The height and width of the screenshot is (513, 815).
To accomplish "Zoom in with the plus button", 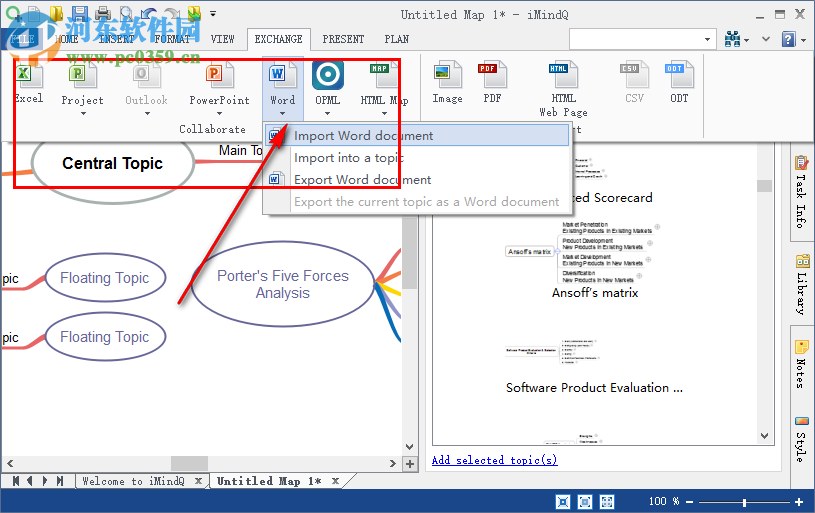I will coord(799,502).
